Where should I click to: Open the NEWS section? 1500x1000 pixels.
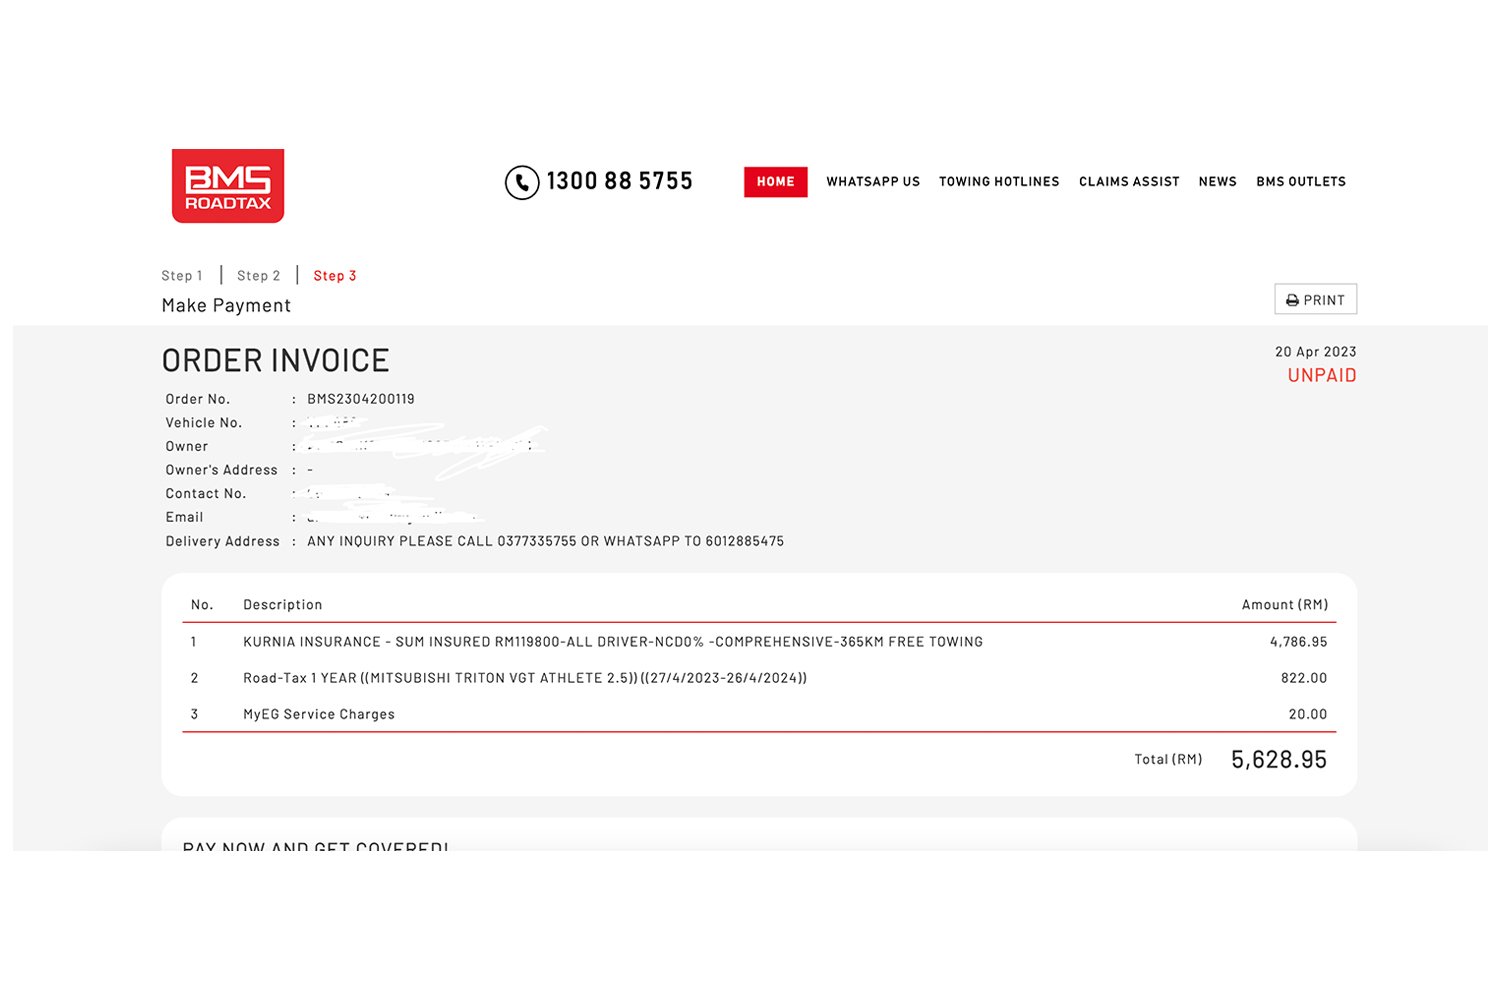[x=1217, y=182]
